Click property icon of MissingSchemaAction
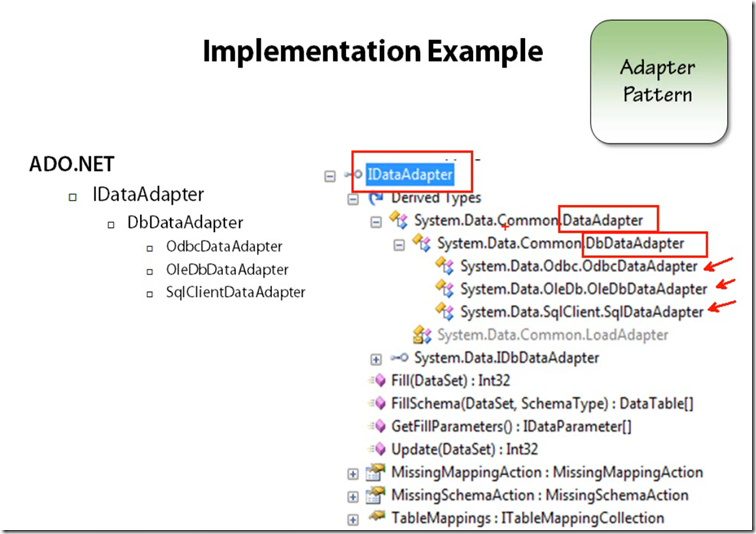756x534 pixels. pos(376,495)
